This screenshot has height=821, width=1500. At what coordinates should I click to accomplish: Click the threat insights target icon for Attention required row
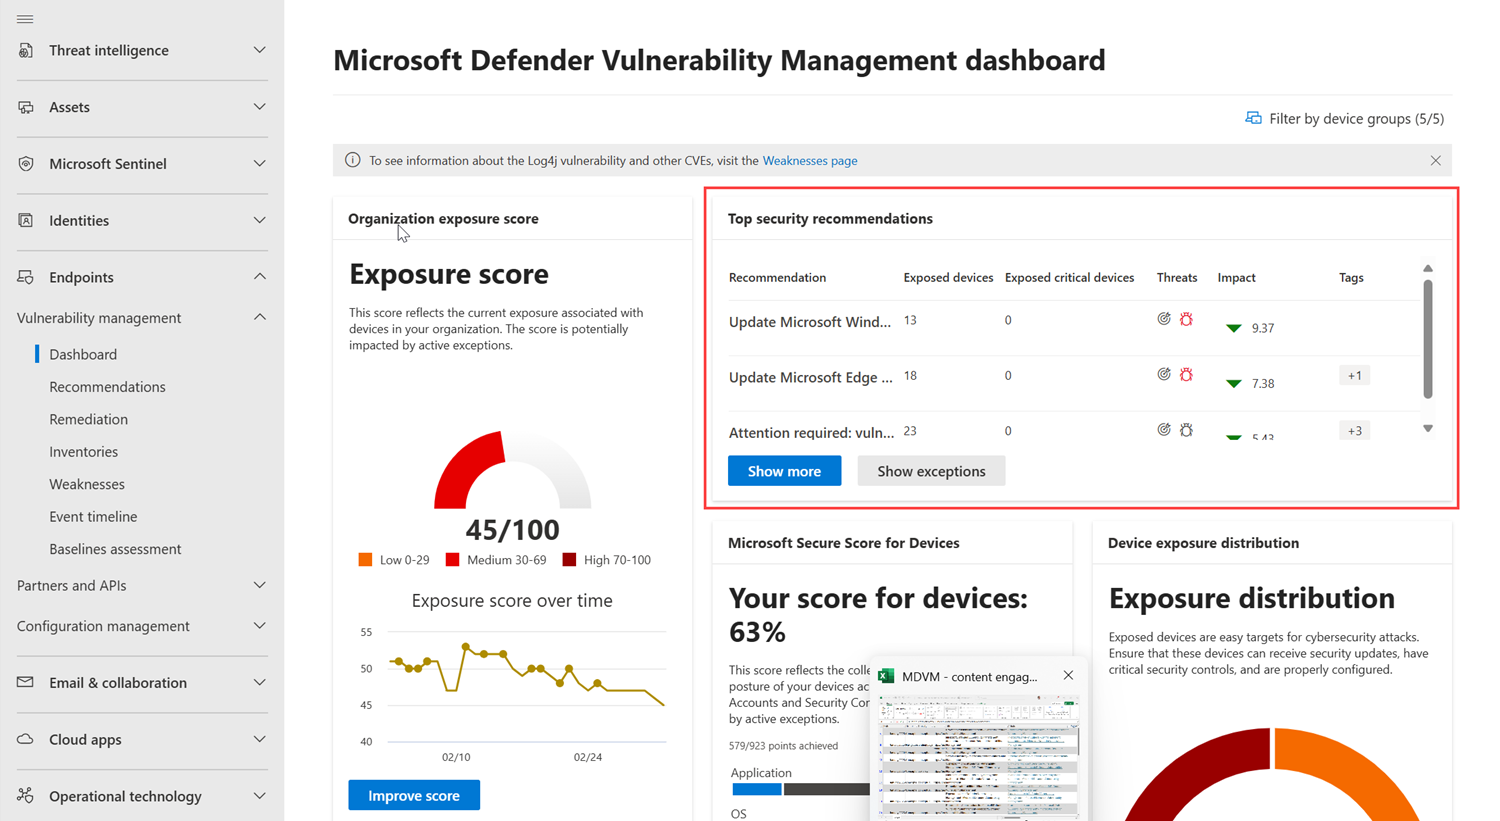pos(1164,429)
